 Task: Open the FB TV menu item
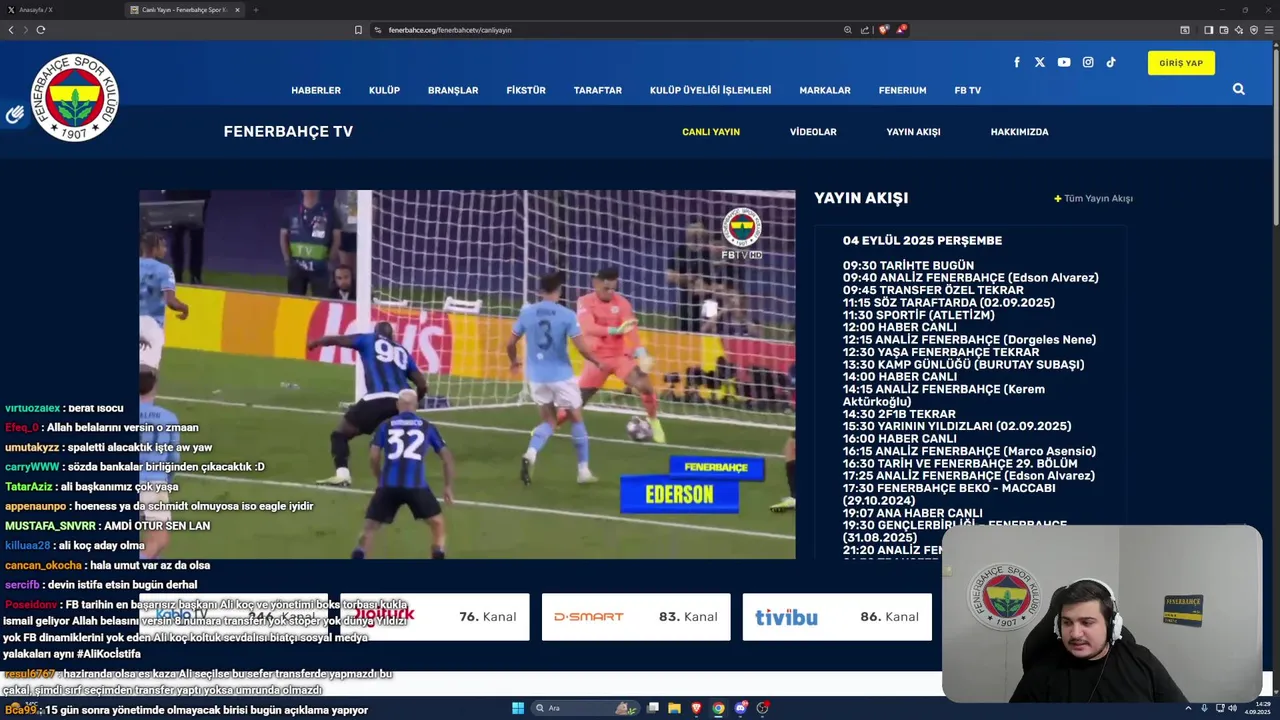[x=967, y=90]
